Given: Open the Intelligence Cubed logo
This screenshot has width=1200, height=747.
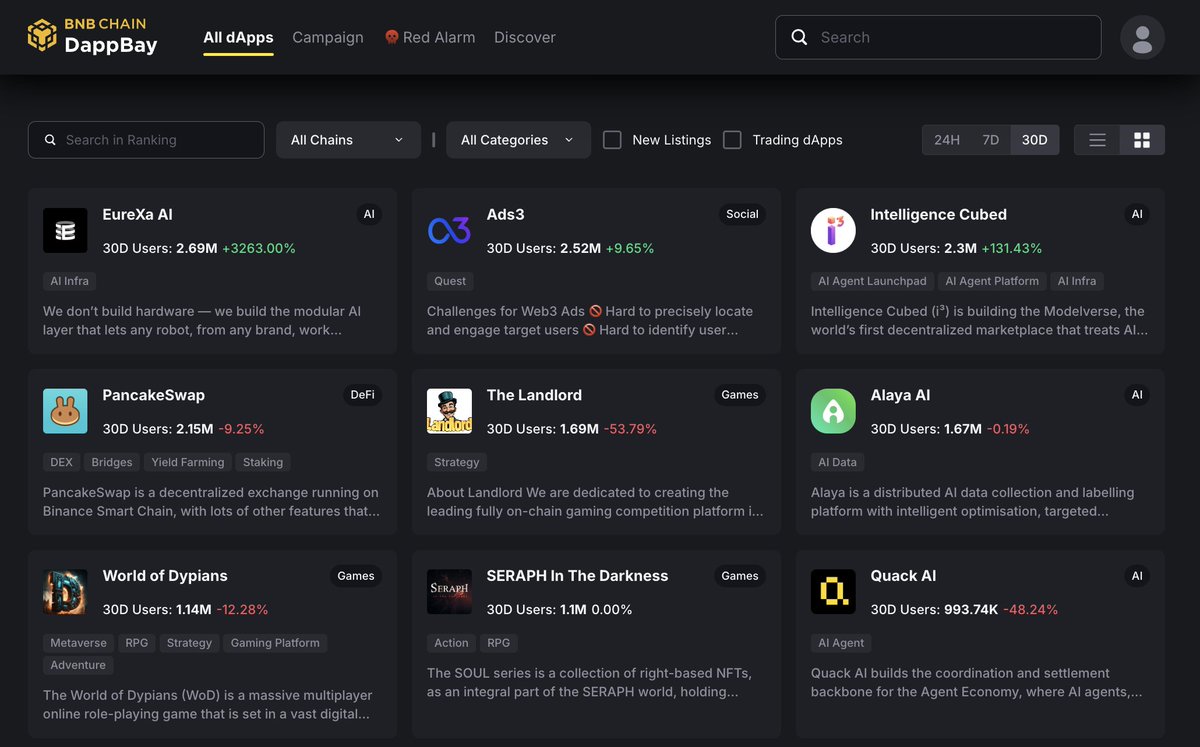Looking at the screenshot, I should pyautogui.click(x=833, y=230).
